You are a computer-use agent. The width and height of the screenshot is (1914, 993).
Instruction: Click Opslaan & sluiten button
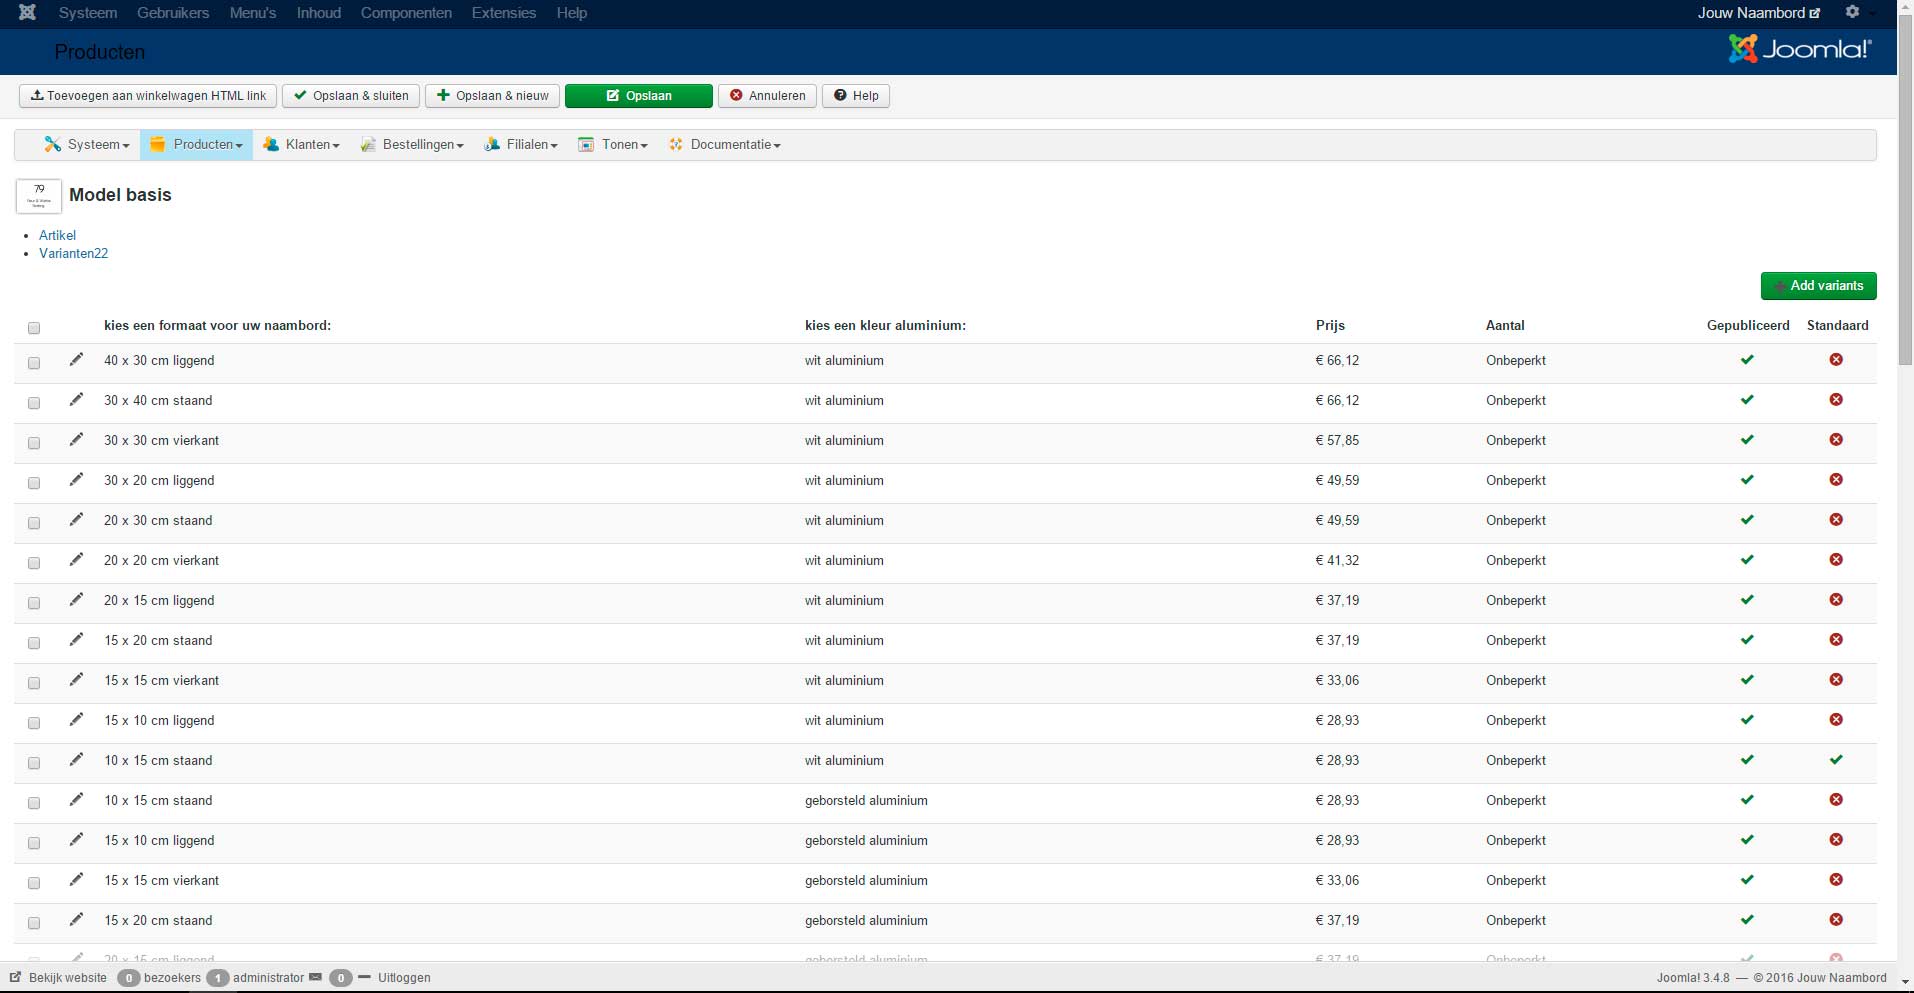pyautogui.click(x=351, y=96)
